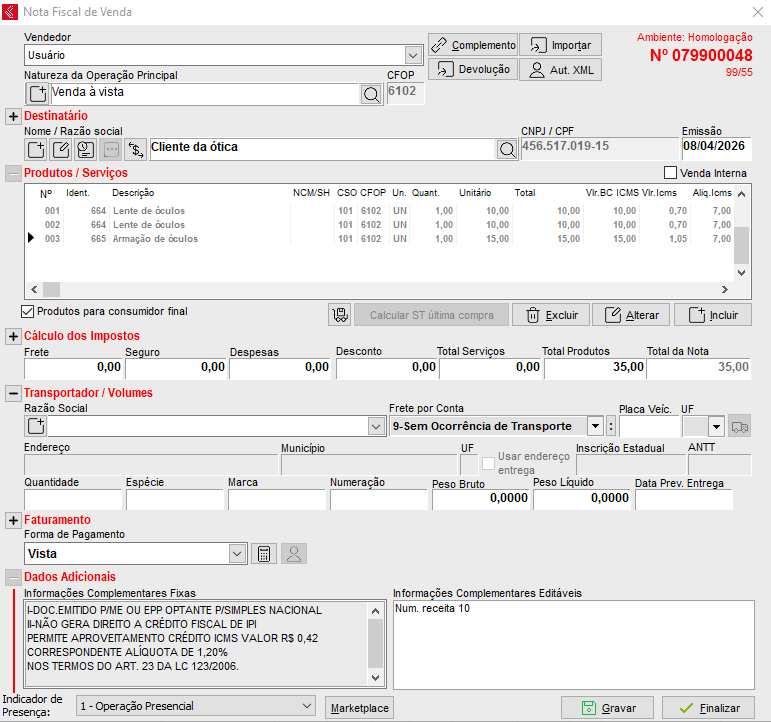The height and width of the screenshot is (722, 771).
Task: Uncheck Produtos para consumidor final
Action: click(x=28, y=311)
